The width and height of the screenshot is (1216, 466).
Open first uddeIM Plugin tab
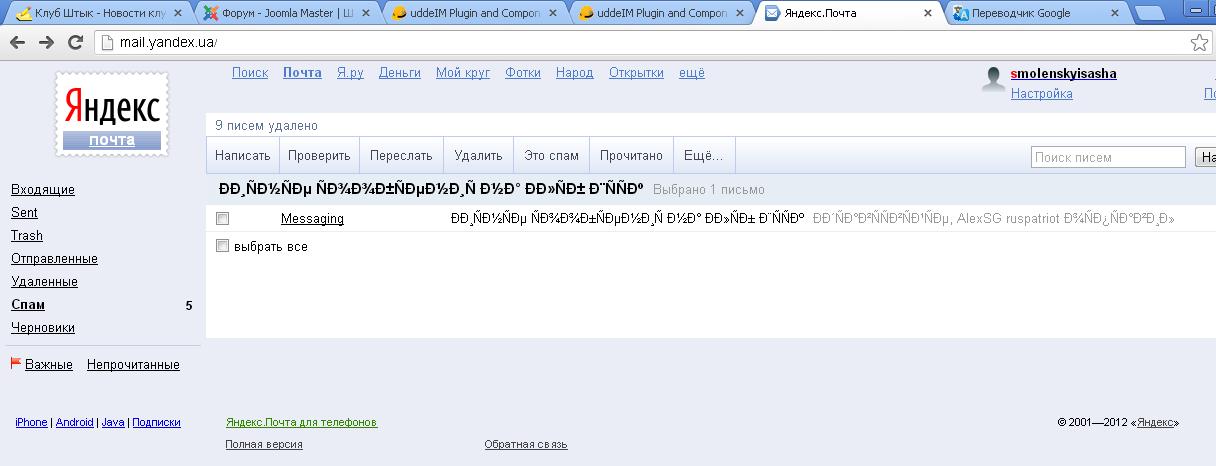point(475,13)
